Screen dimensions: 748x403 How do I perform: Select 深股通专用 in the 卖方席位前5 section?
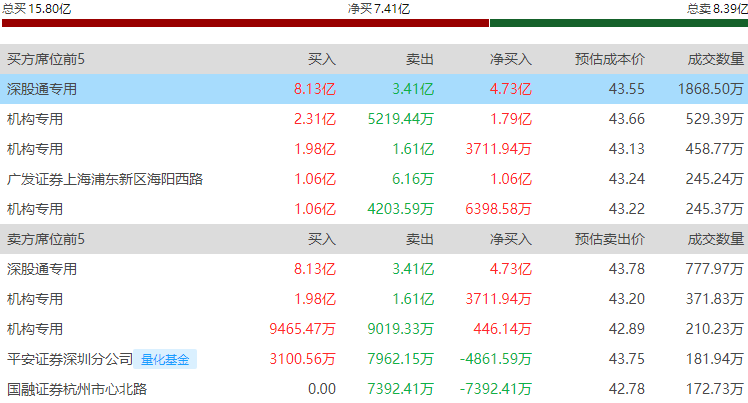click(x=42, y=269)
